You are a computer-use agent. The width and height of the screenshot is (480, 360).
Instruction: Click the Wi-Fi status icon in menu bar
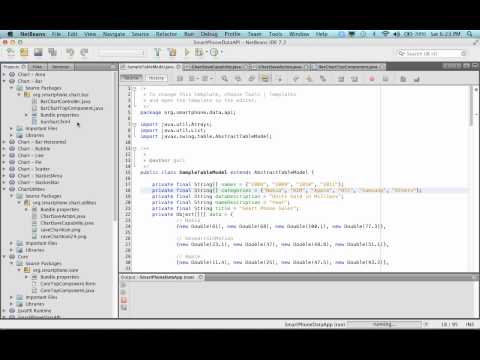click(386, 34)
